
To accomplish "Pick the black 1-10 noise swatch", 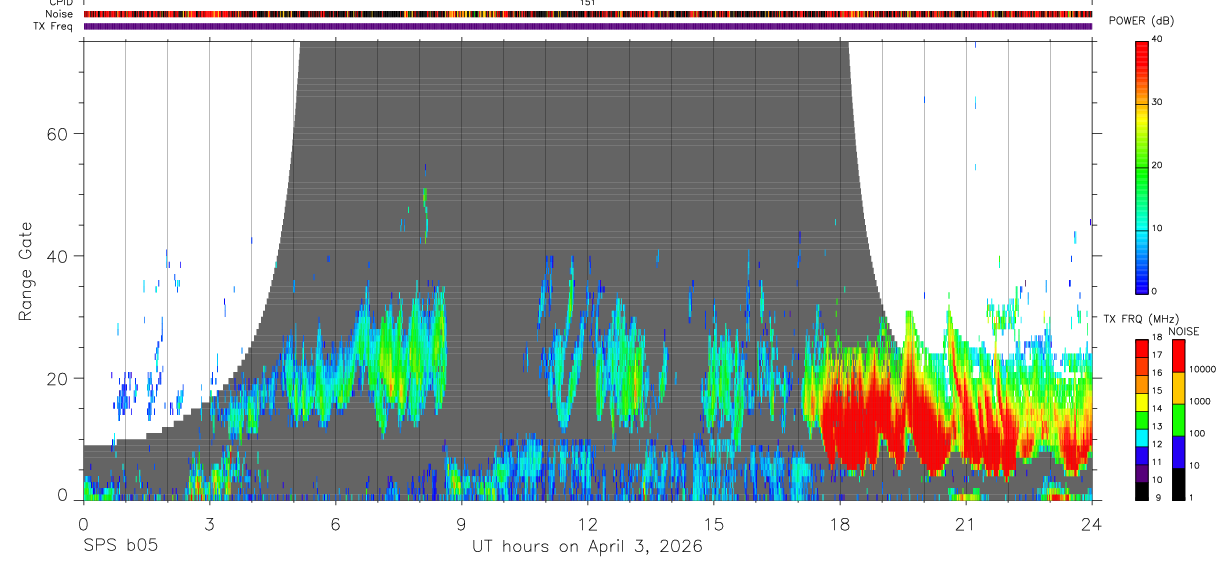I will click(1177, 484).
